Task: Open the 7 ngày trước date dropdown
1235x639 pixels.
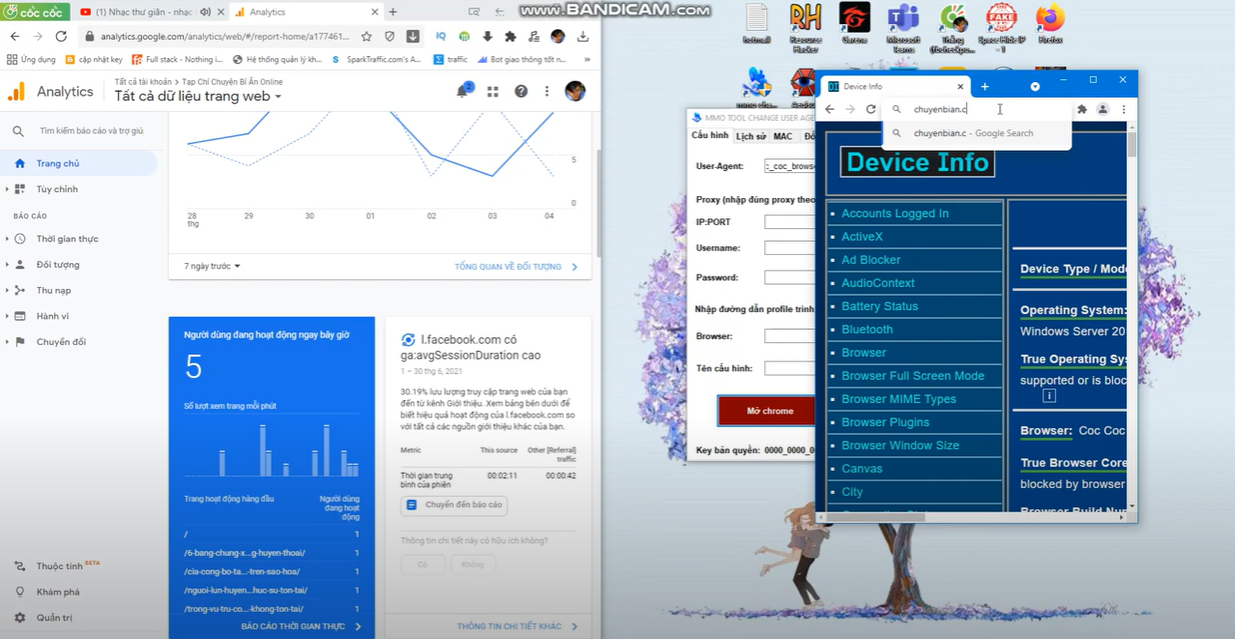Action: pos(212,266)
